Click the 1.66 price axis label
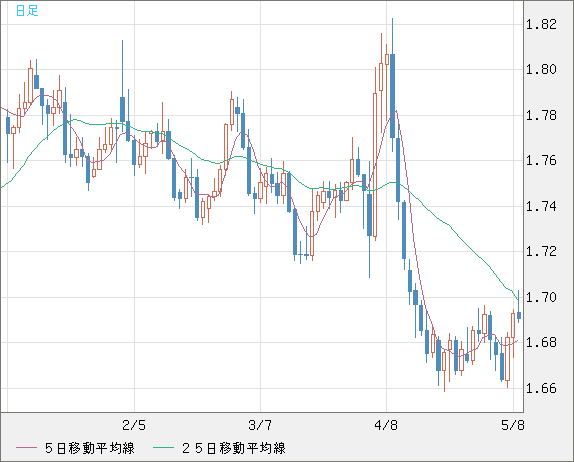Viewport: 574px width, 462px height. tap(541, 388)
